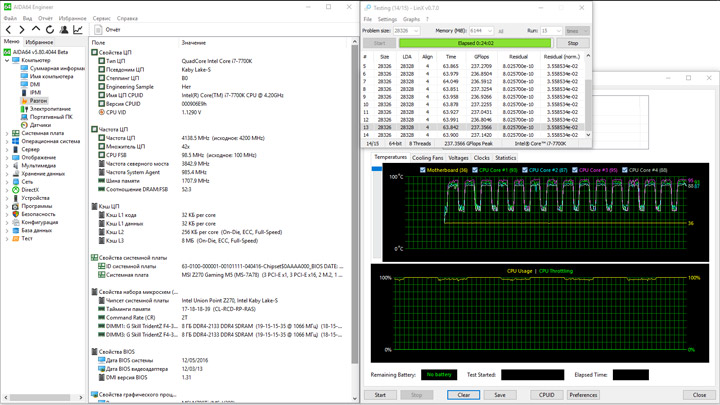Click the graph chart toolbar icon
720x405 pixels.
click(x=79, y=30)
